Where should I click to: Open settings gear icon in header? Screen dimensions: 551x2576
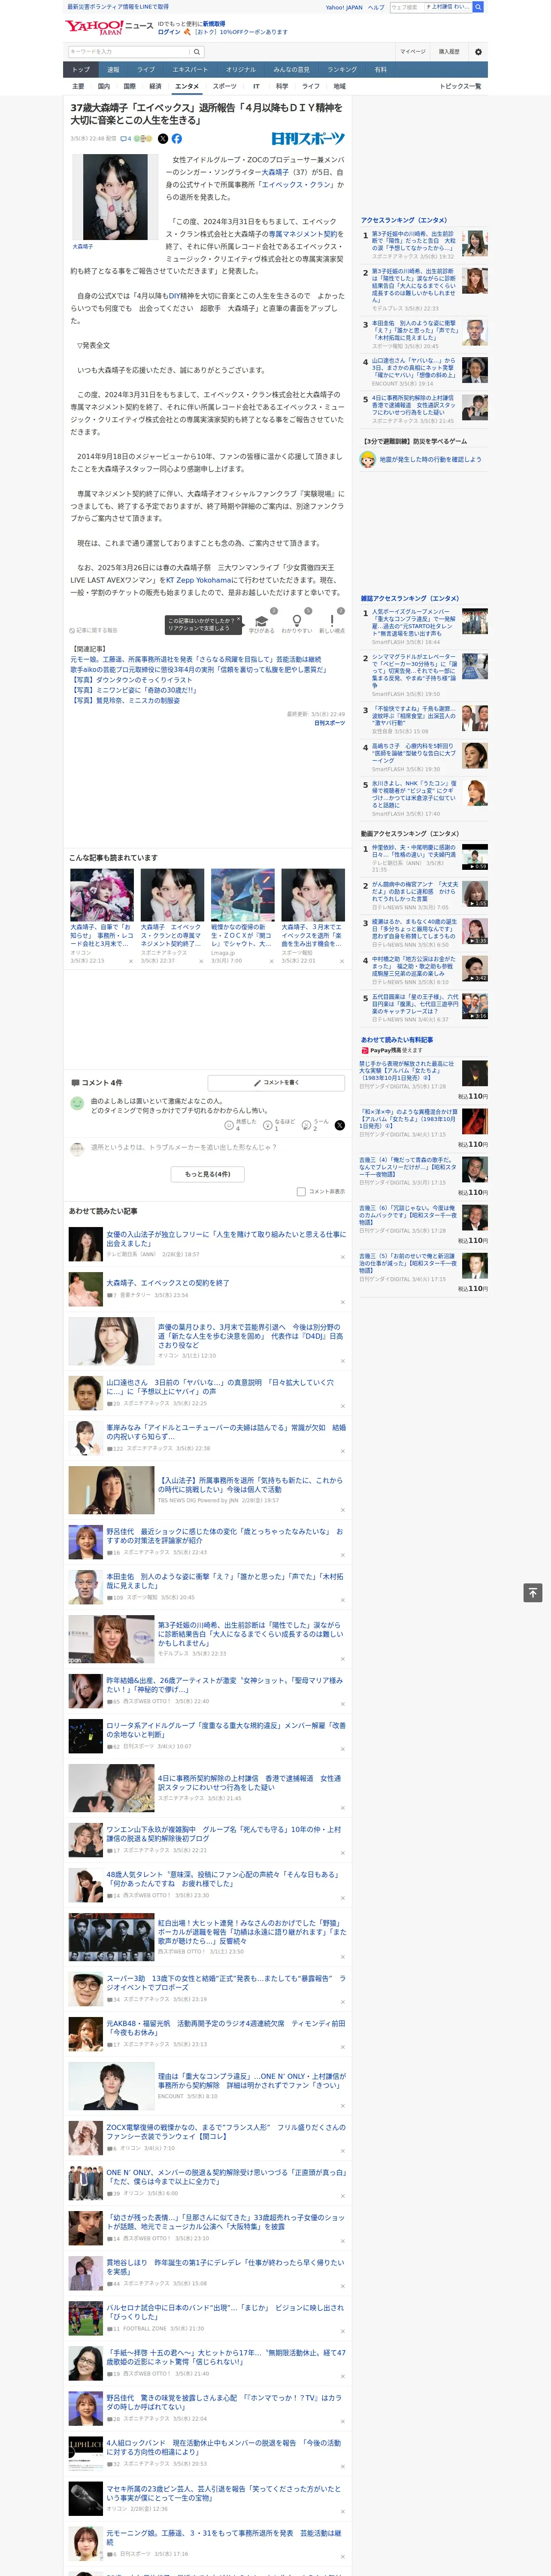(478, 52)
